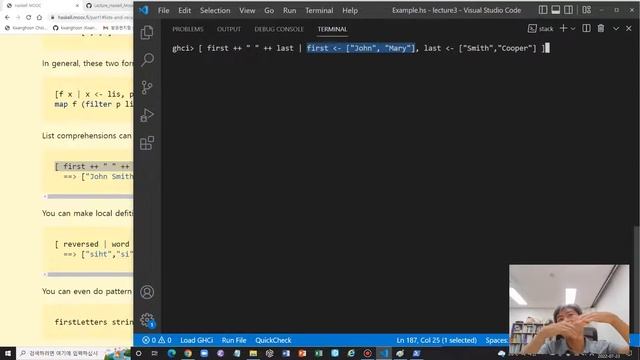This screenshot has height=360, width=640.
Task: Click Ln 187, Col 25 cursor position
Action: click(x=436, y=340)
